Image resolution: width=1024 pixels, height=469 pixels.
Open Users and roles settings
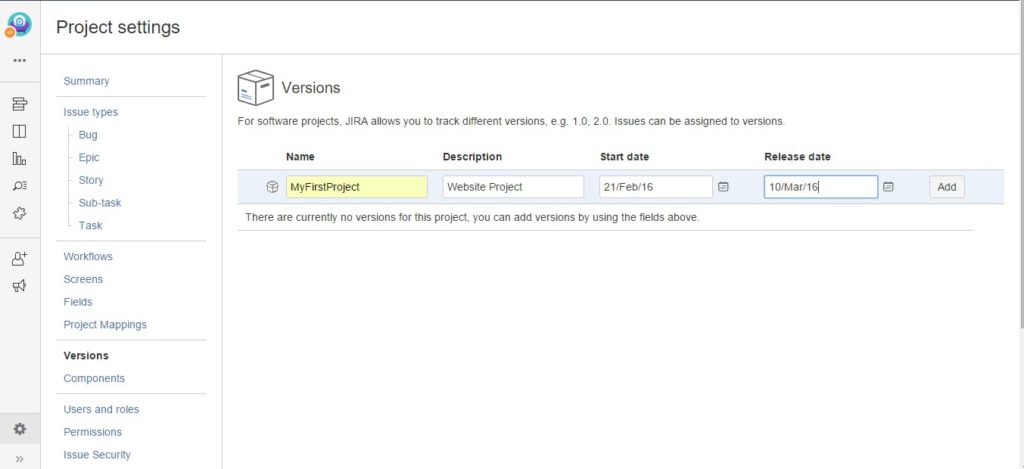[x=101, y=409]
